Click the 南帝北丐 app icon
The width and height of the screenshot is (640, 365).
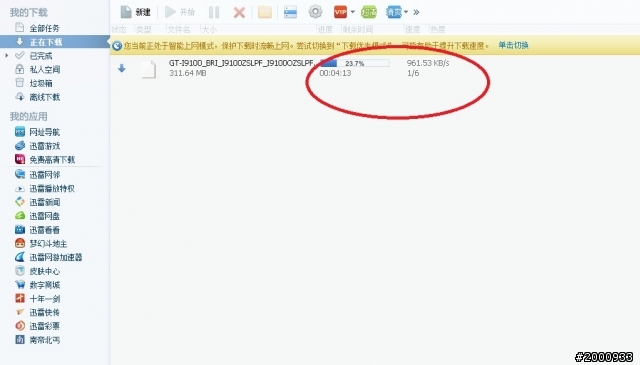(20, 340)
